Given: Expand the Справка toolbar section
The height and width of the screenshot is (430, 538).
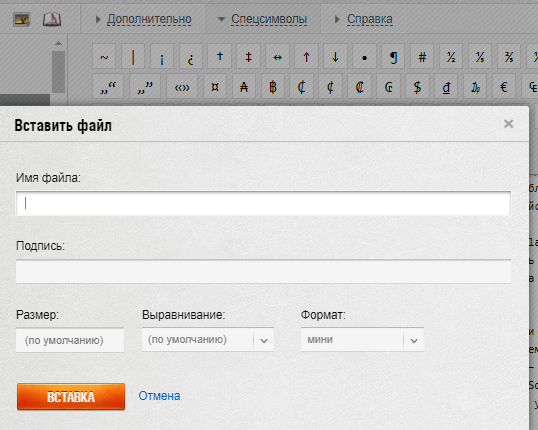Looking at the screenshot, I should click(x=370, y=19).
